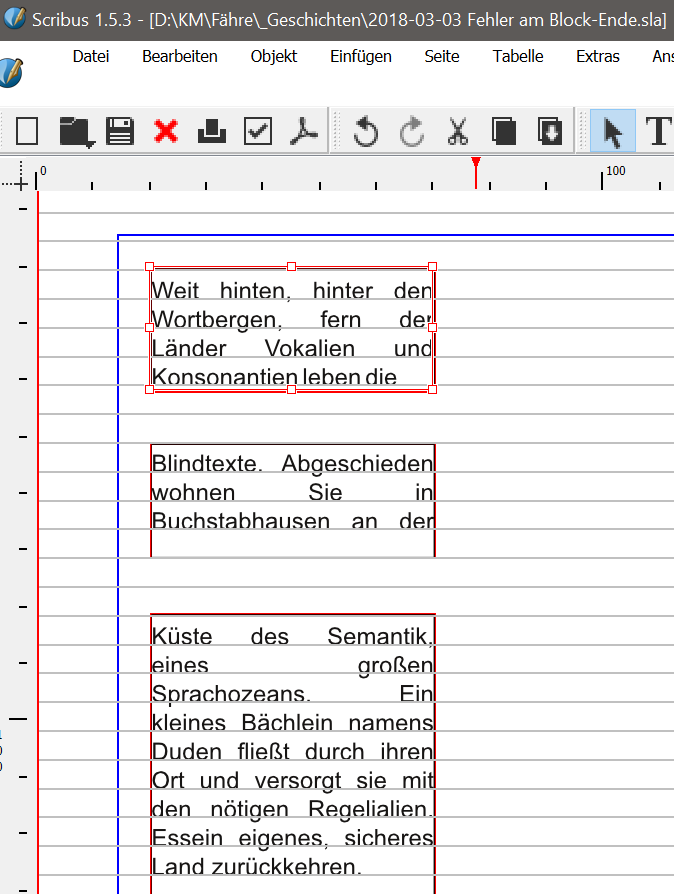Viewport: 674px width, 894px height.
Task: Click the Copy icon in toolbar
Action: coord(503,131)
